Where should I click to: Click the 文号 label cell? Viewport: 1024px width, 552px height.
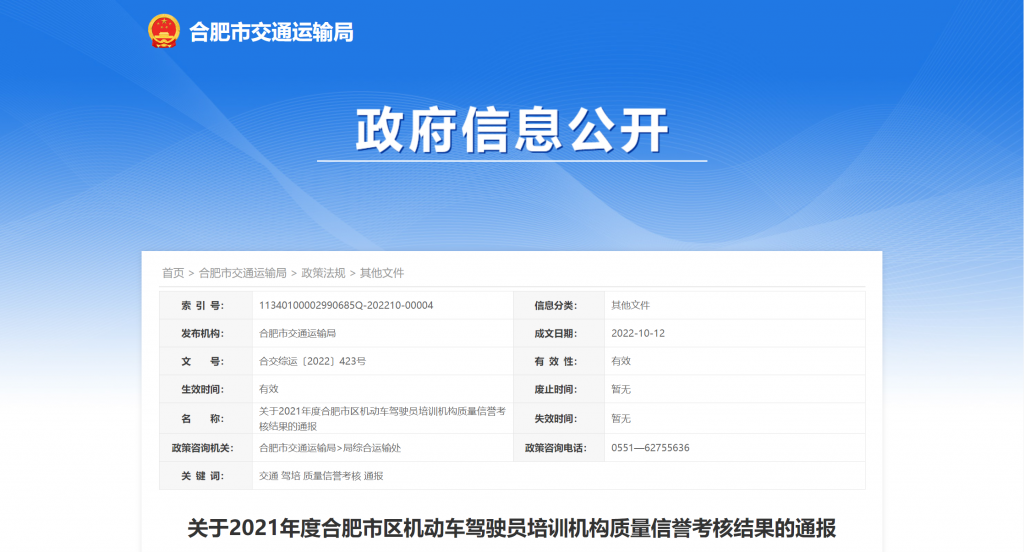coord(206,361)
